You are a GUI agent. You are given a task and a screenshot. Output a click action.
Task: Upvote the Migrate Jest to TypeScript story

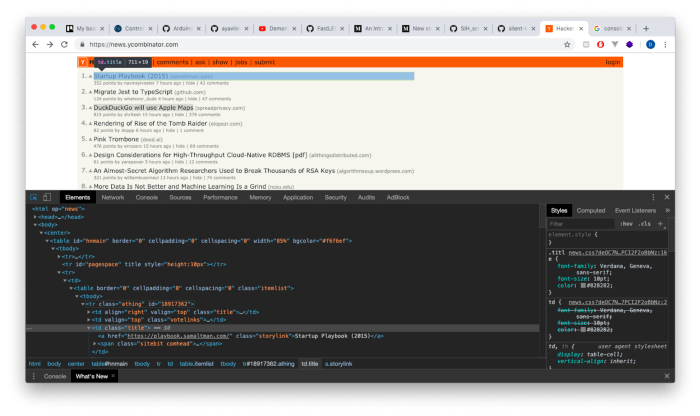coord(90,92)
